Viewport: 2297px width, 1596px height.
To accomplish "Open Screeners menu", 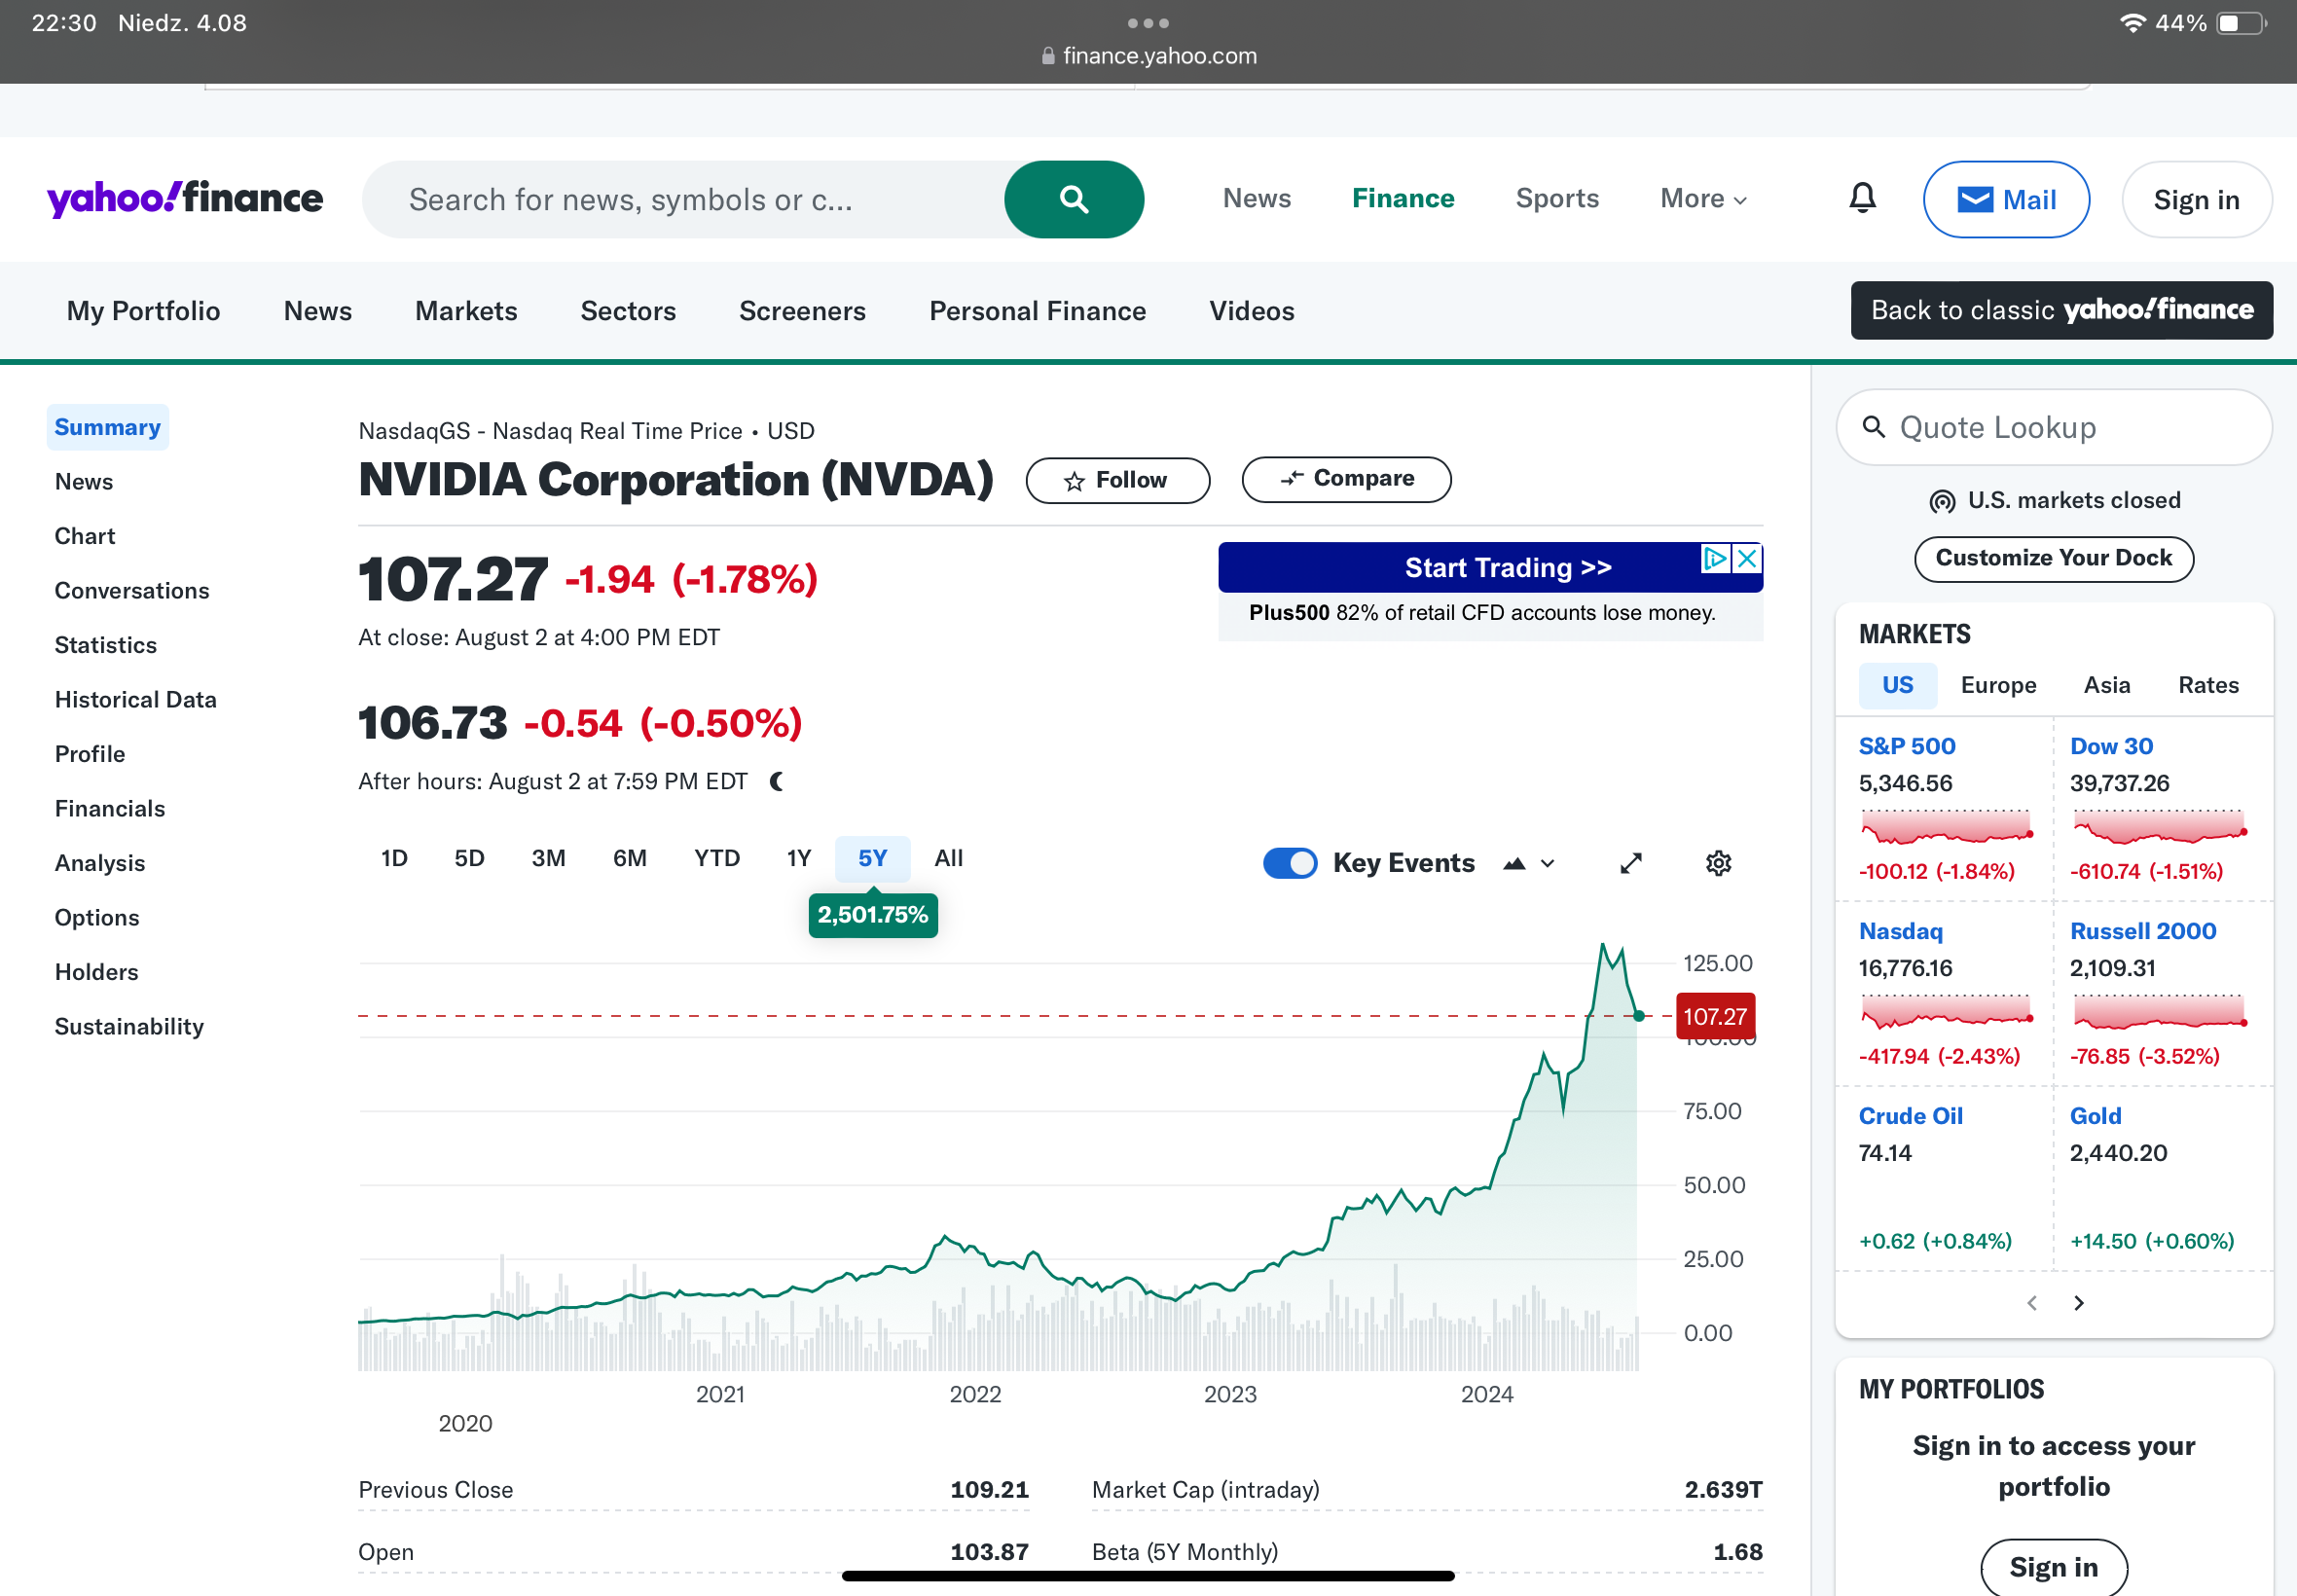I will (802, 311).
